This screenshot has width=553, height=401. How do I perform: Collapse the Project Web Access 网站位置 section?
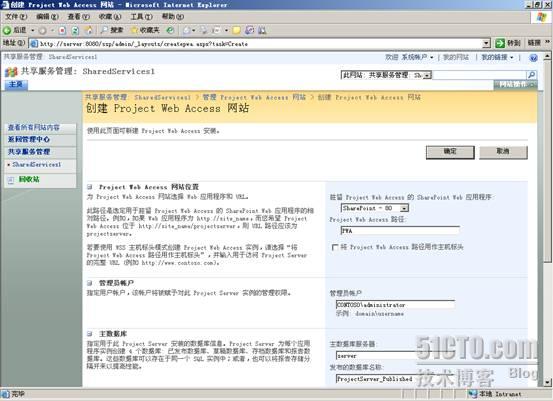click(90, 187)
